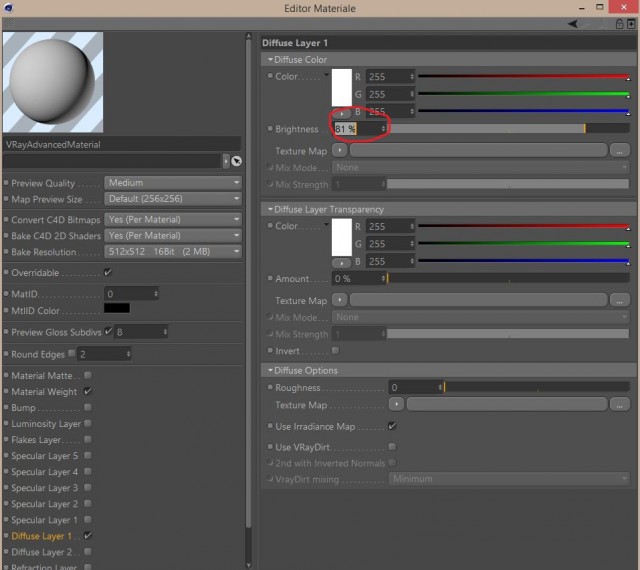This screenshot has width=640, height=570.
Task: Click the back arrow icon in top toolbar
Action: coord(573,24)
